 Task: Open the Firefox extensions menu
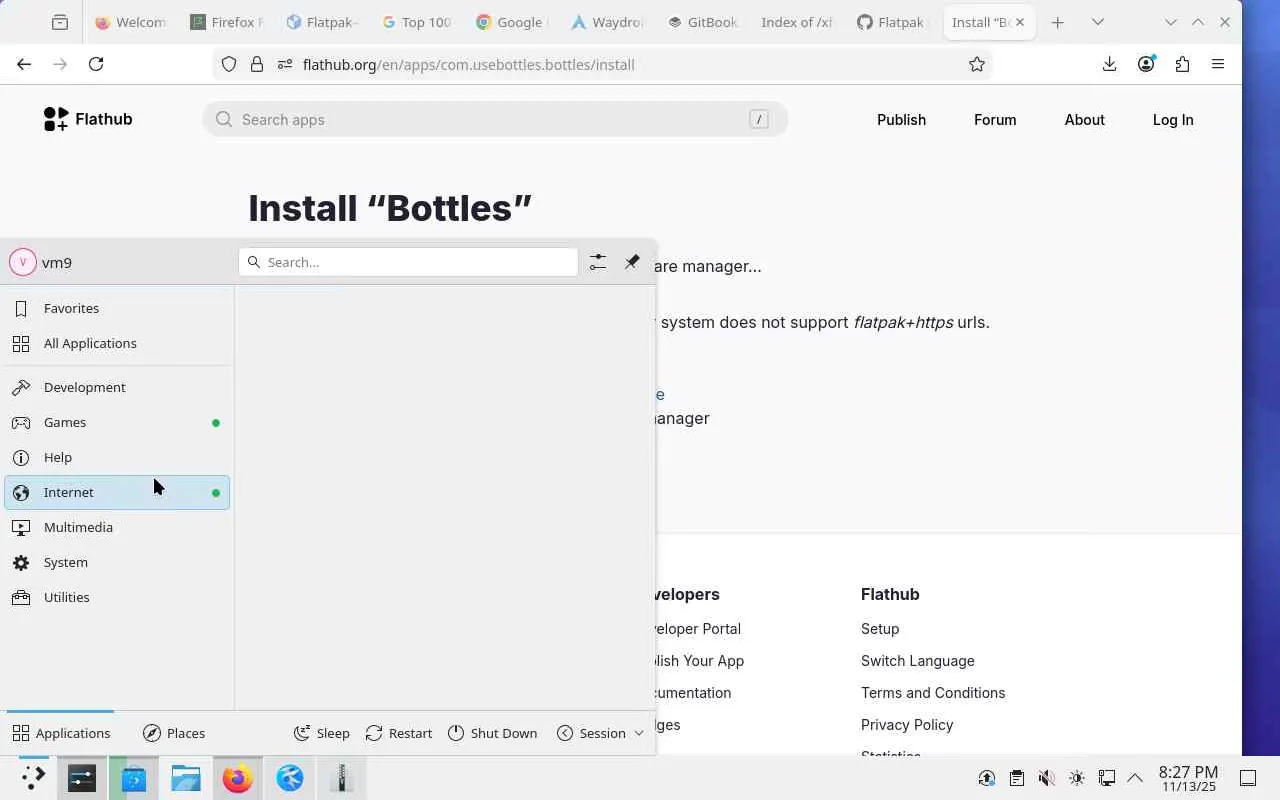[x=1182, y=64]
